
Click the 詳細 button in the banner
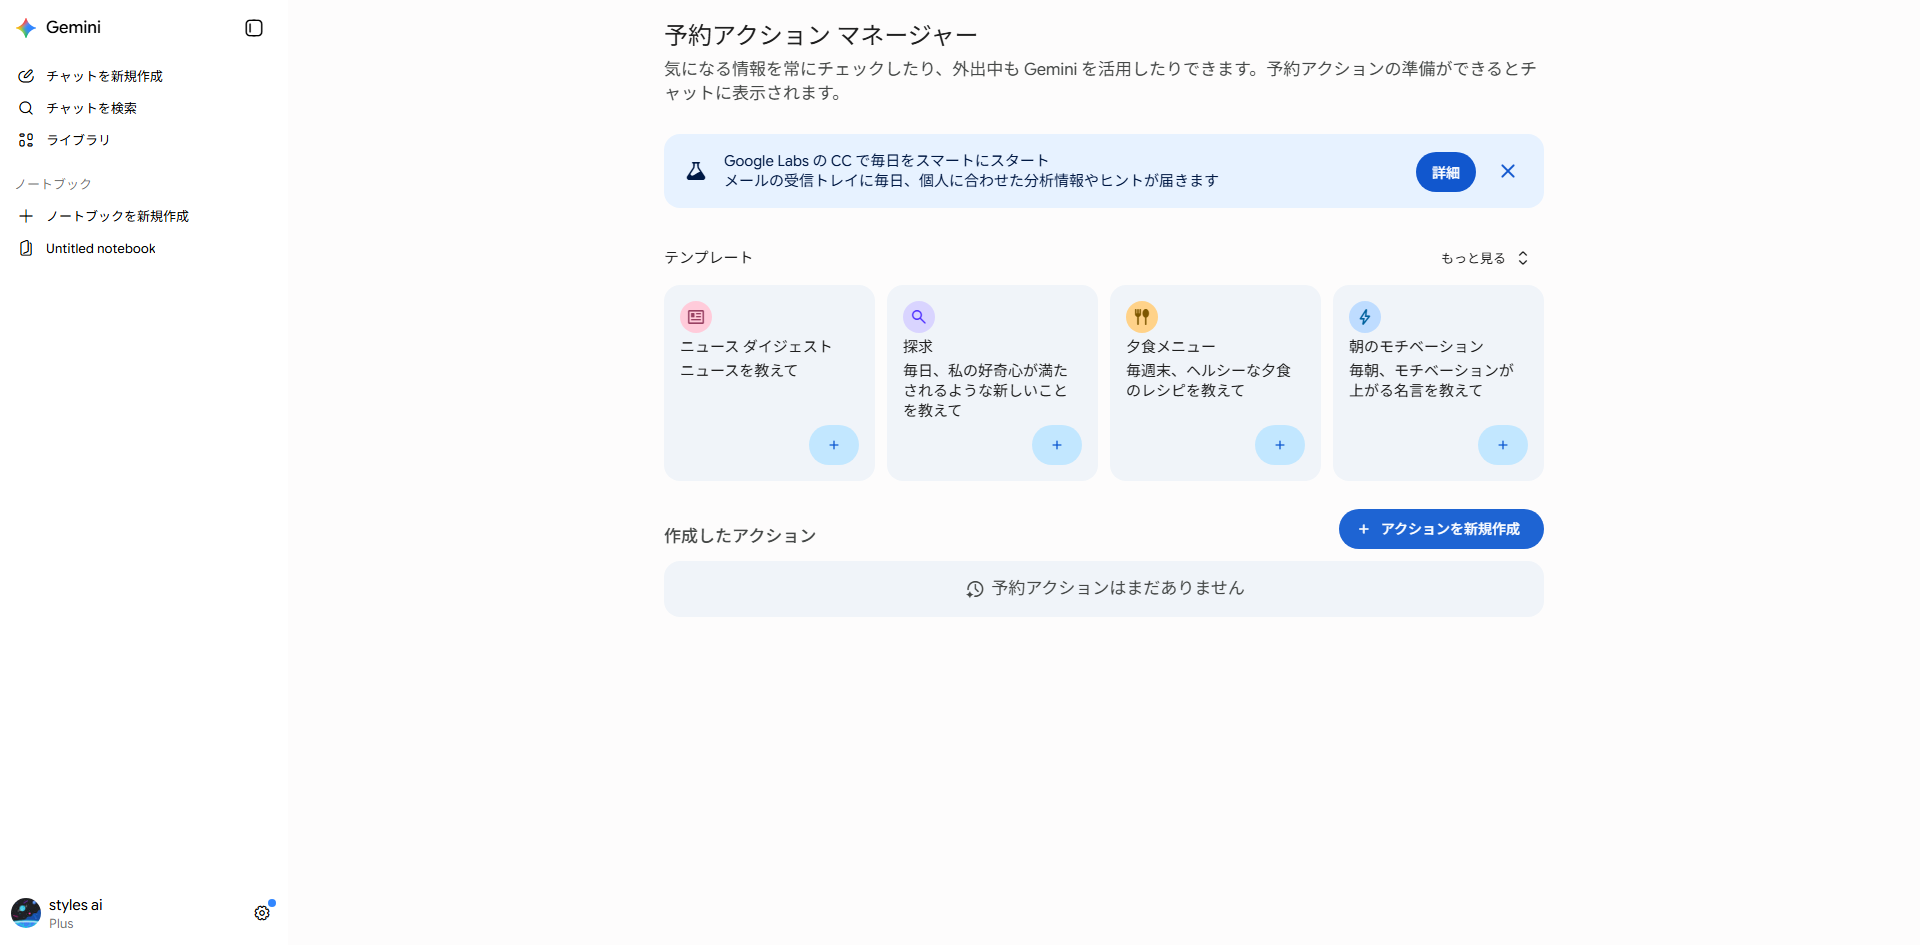coord(1445,172)
